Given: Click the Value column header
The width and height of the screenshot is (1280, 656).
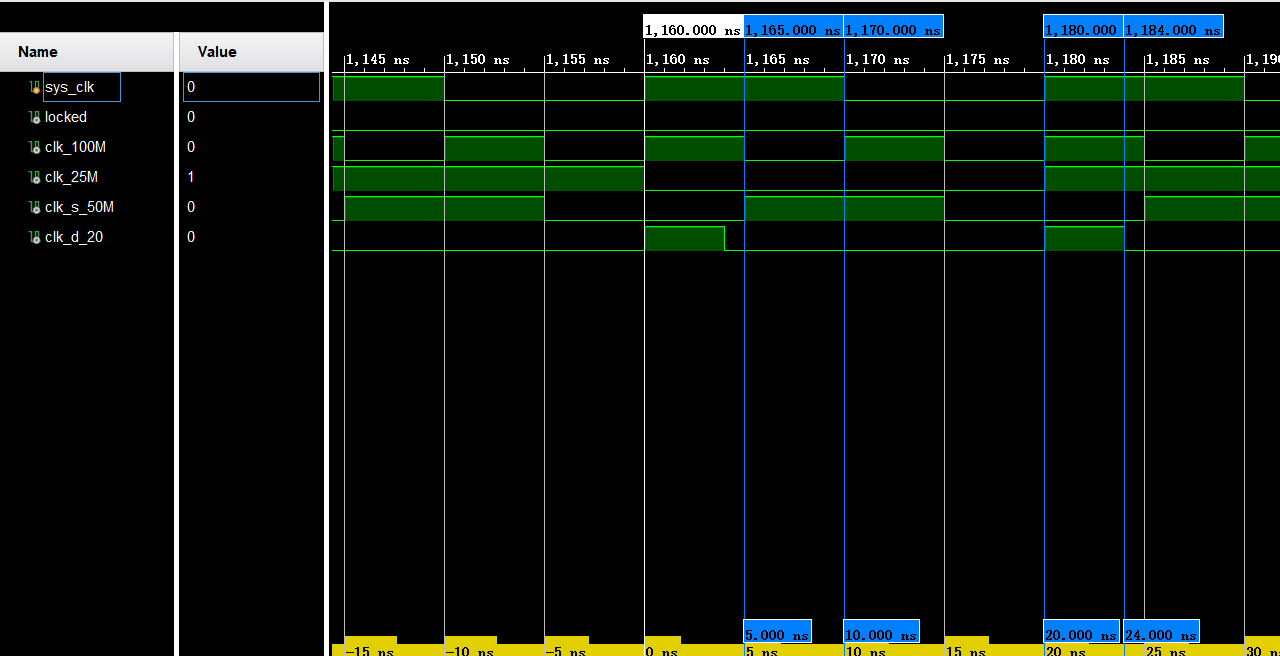Looking at the screenshot, I should pos(217,52).
